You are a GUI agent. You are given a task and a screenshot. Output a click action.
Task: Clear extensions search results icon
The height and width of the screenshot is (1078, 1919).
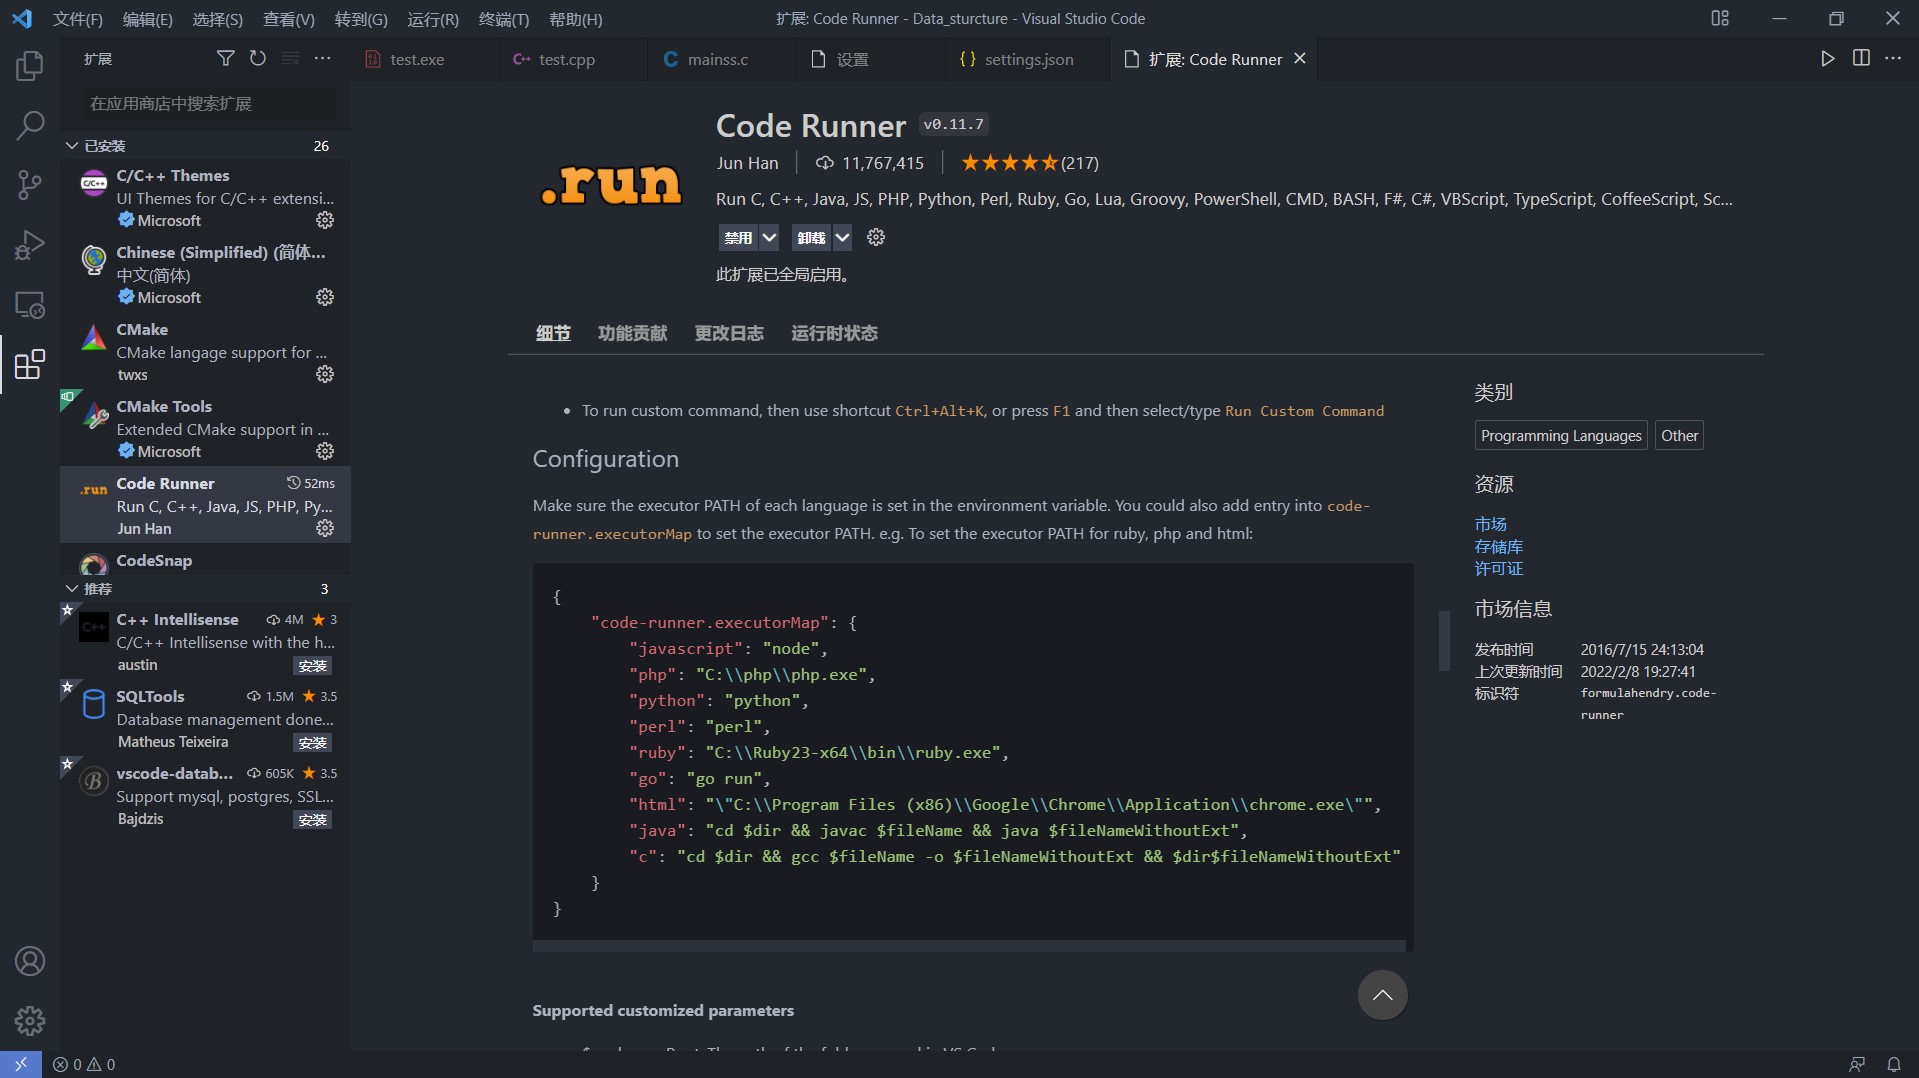pos(290,59)
